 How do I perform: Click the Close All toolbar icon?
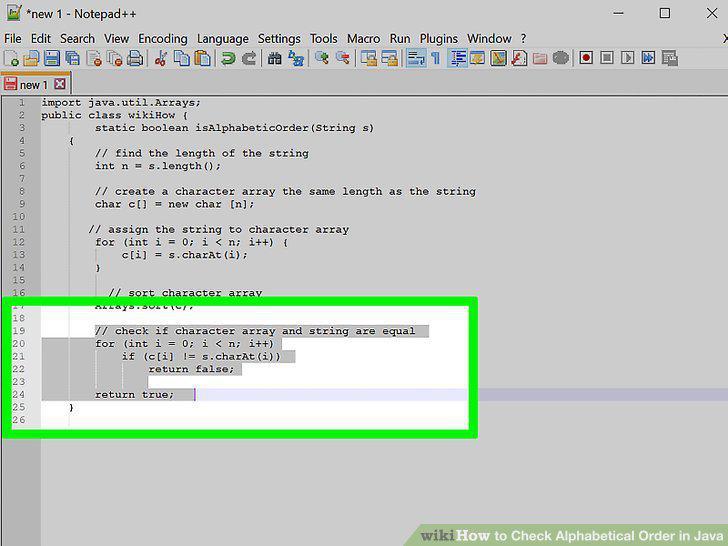114,58
